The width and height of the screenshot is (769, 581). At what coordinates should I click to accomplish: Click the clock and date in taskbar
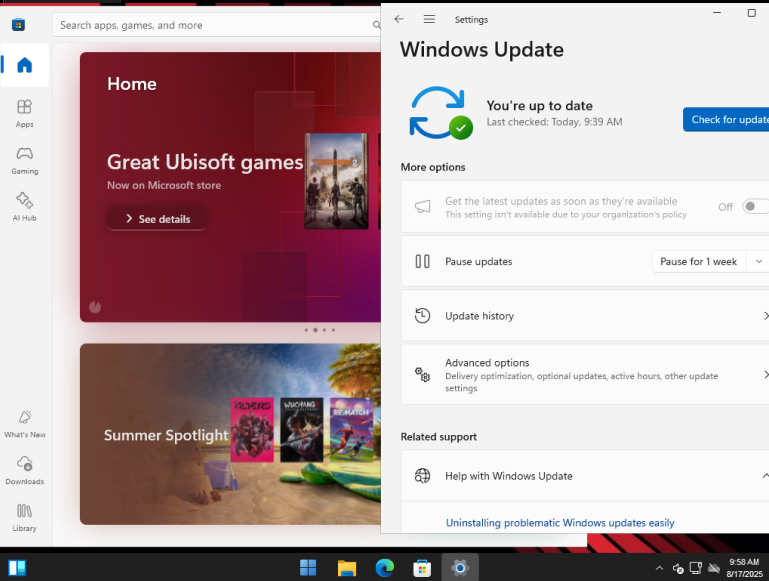[x=744, y=568]
